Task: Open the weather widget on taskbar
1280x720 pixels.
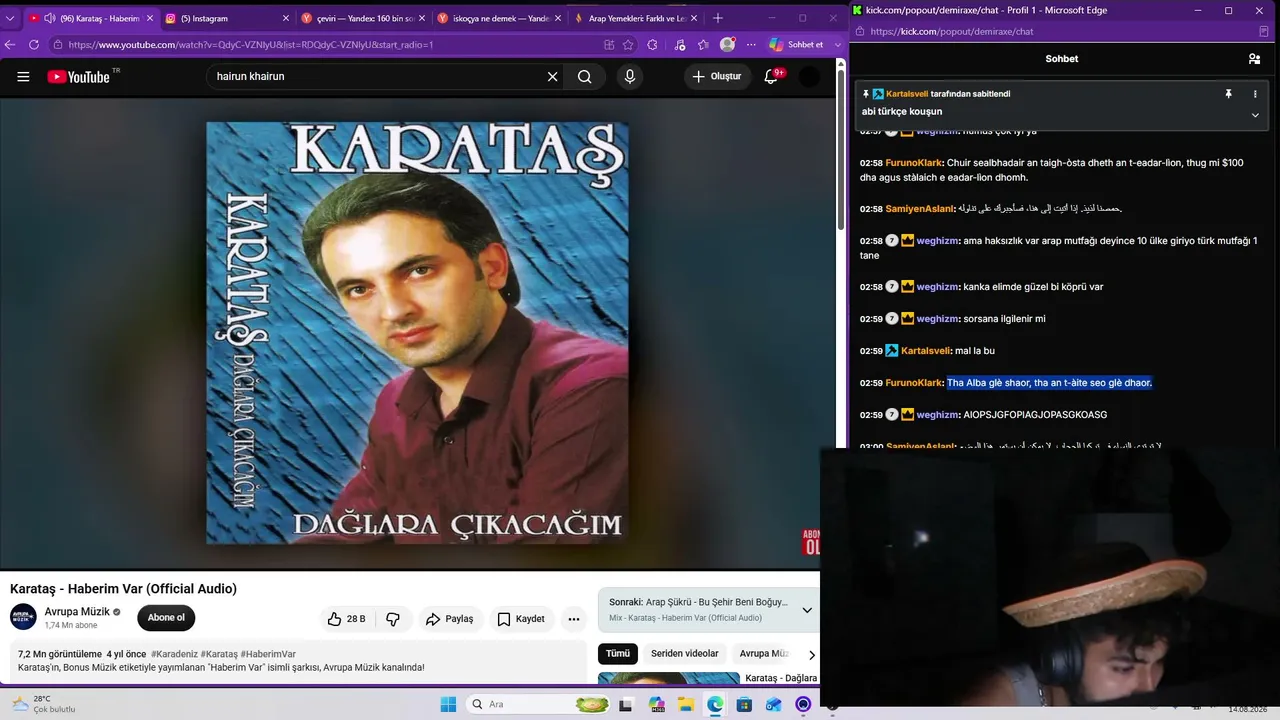Action: click(x=45, y=704)
